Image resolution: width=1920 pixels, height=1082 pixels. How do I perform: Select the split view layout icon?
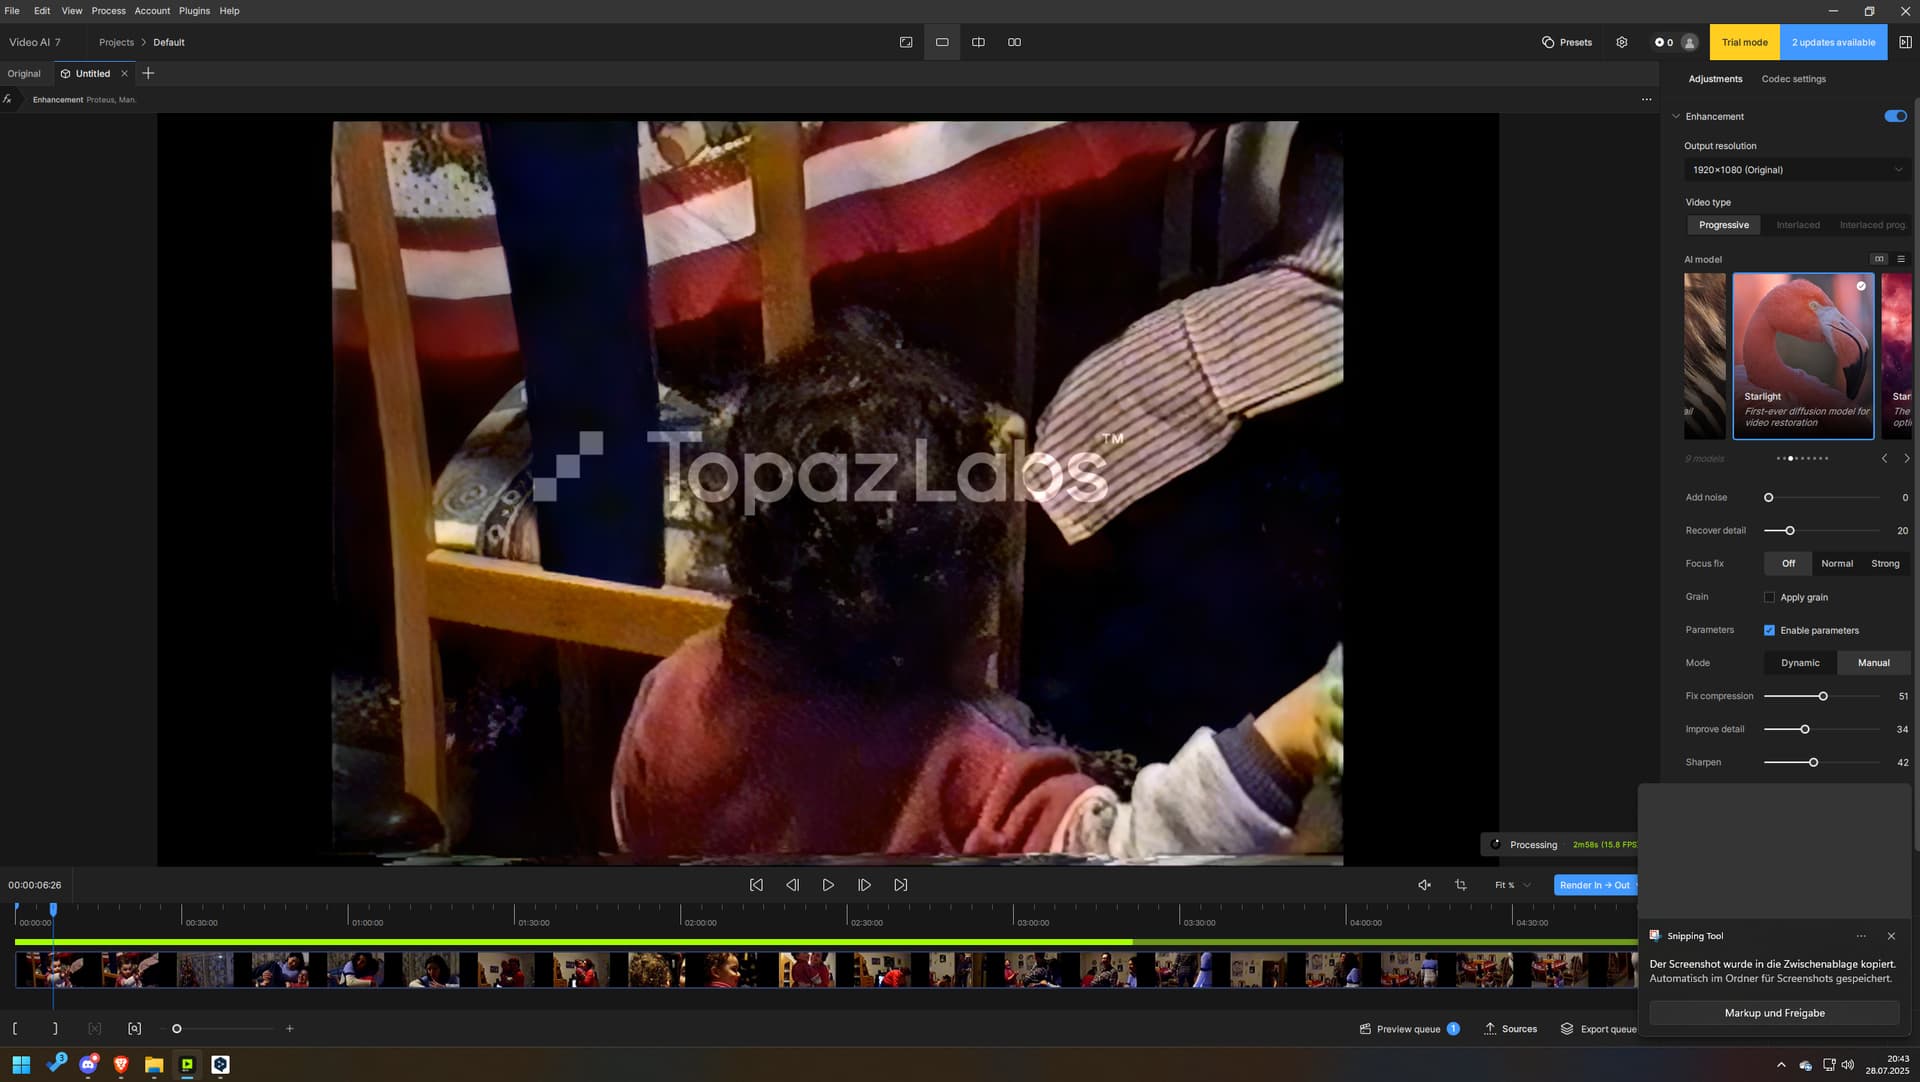click(x=978, y=42)
